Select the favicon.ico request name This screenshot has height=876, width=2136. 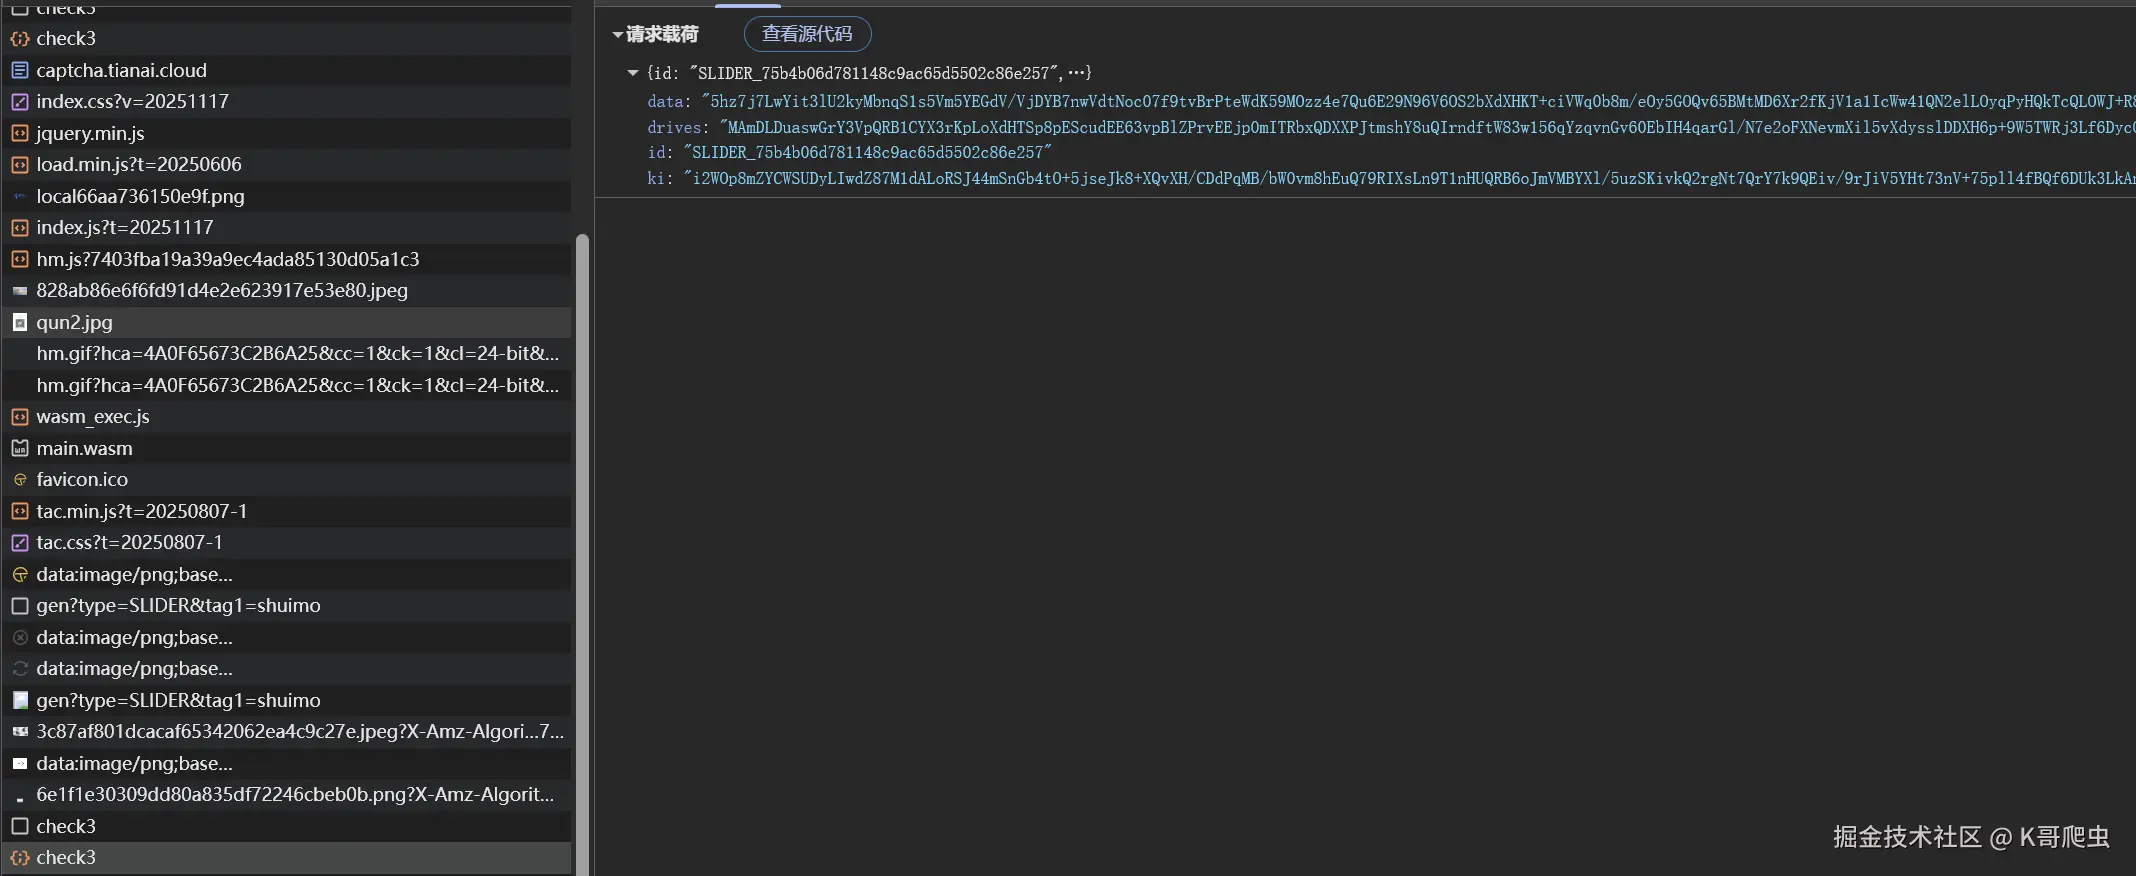coord(82,480)
